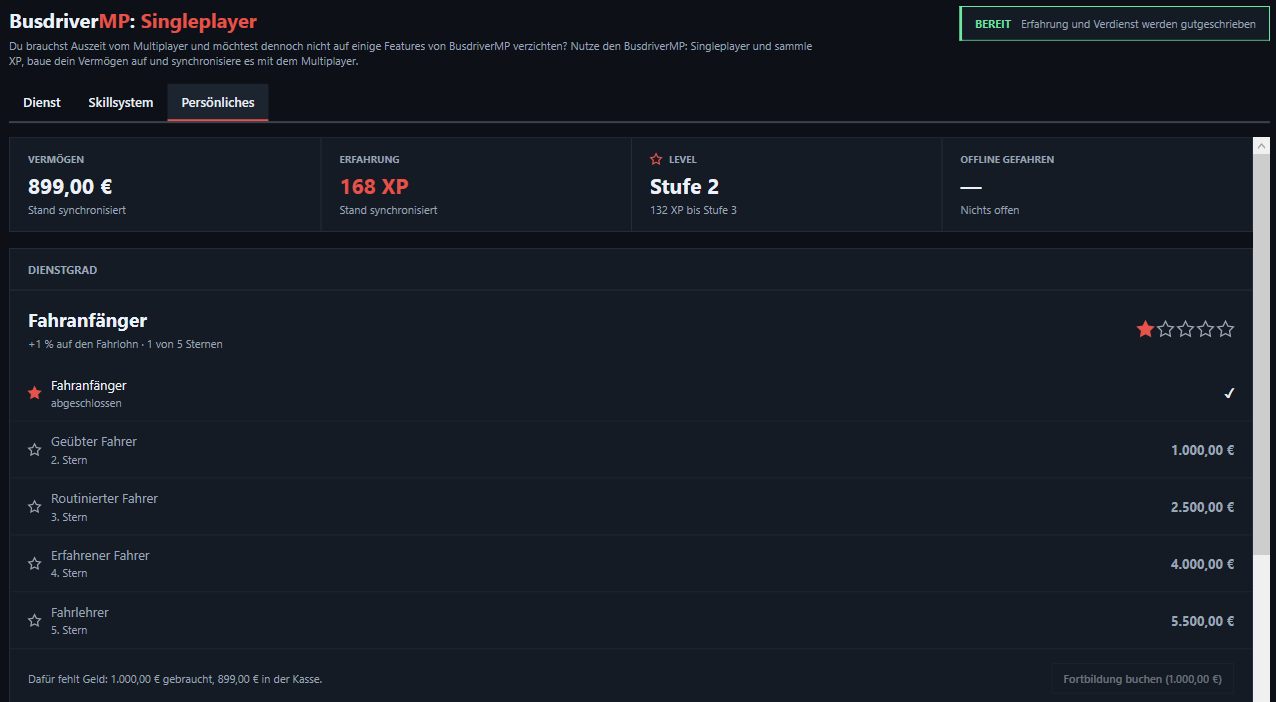Click the star icon beside Fahrlehrer

click(x=35, y=621)
